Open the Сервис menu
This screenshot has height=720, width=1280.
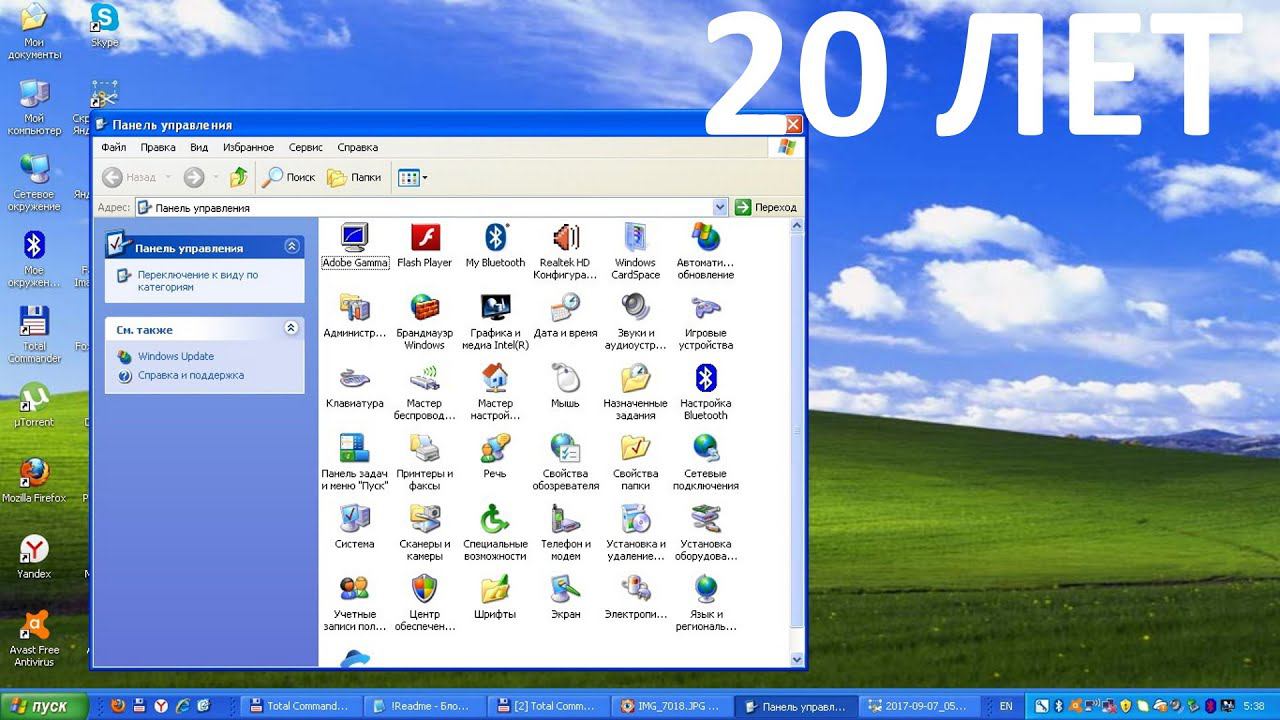coord(305,147)
